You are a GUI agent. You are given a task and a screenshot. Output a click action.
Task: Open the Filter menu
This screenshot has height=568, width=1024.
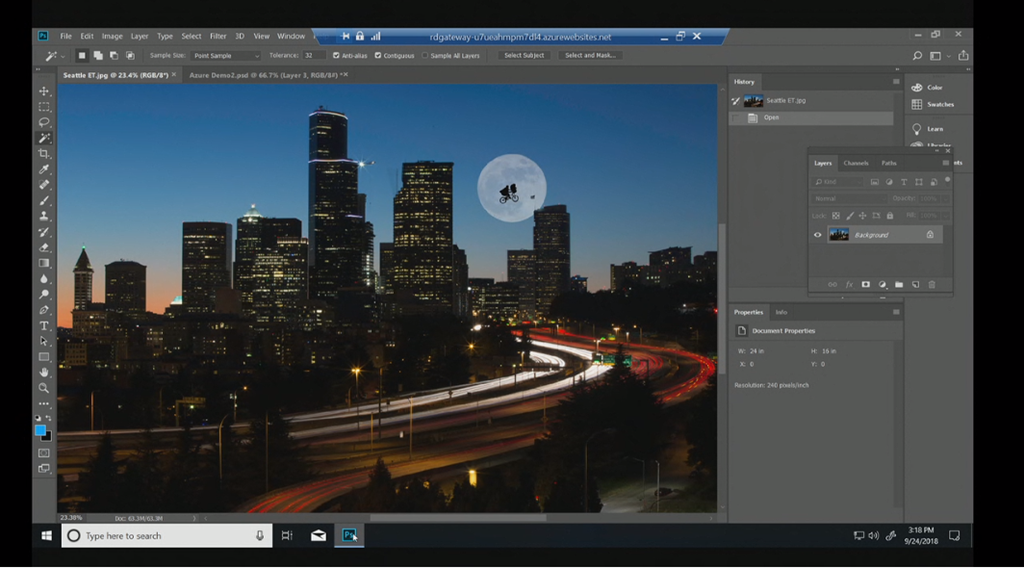218,36
